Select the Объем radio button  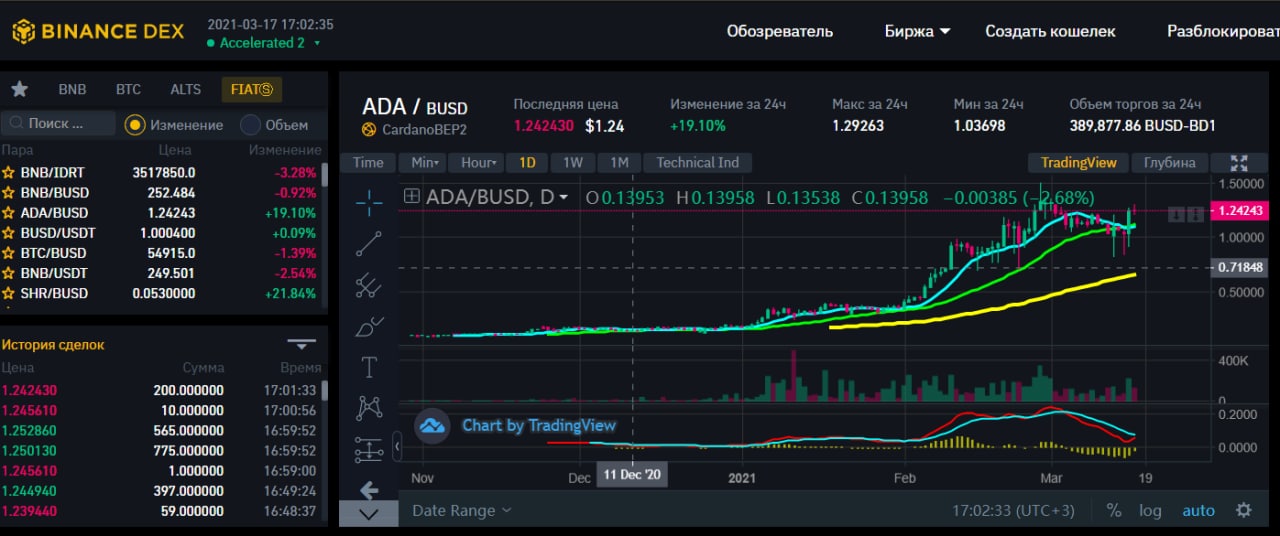[250, 125]
